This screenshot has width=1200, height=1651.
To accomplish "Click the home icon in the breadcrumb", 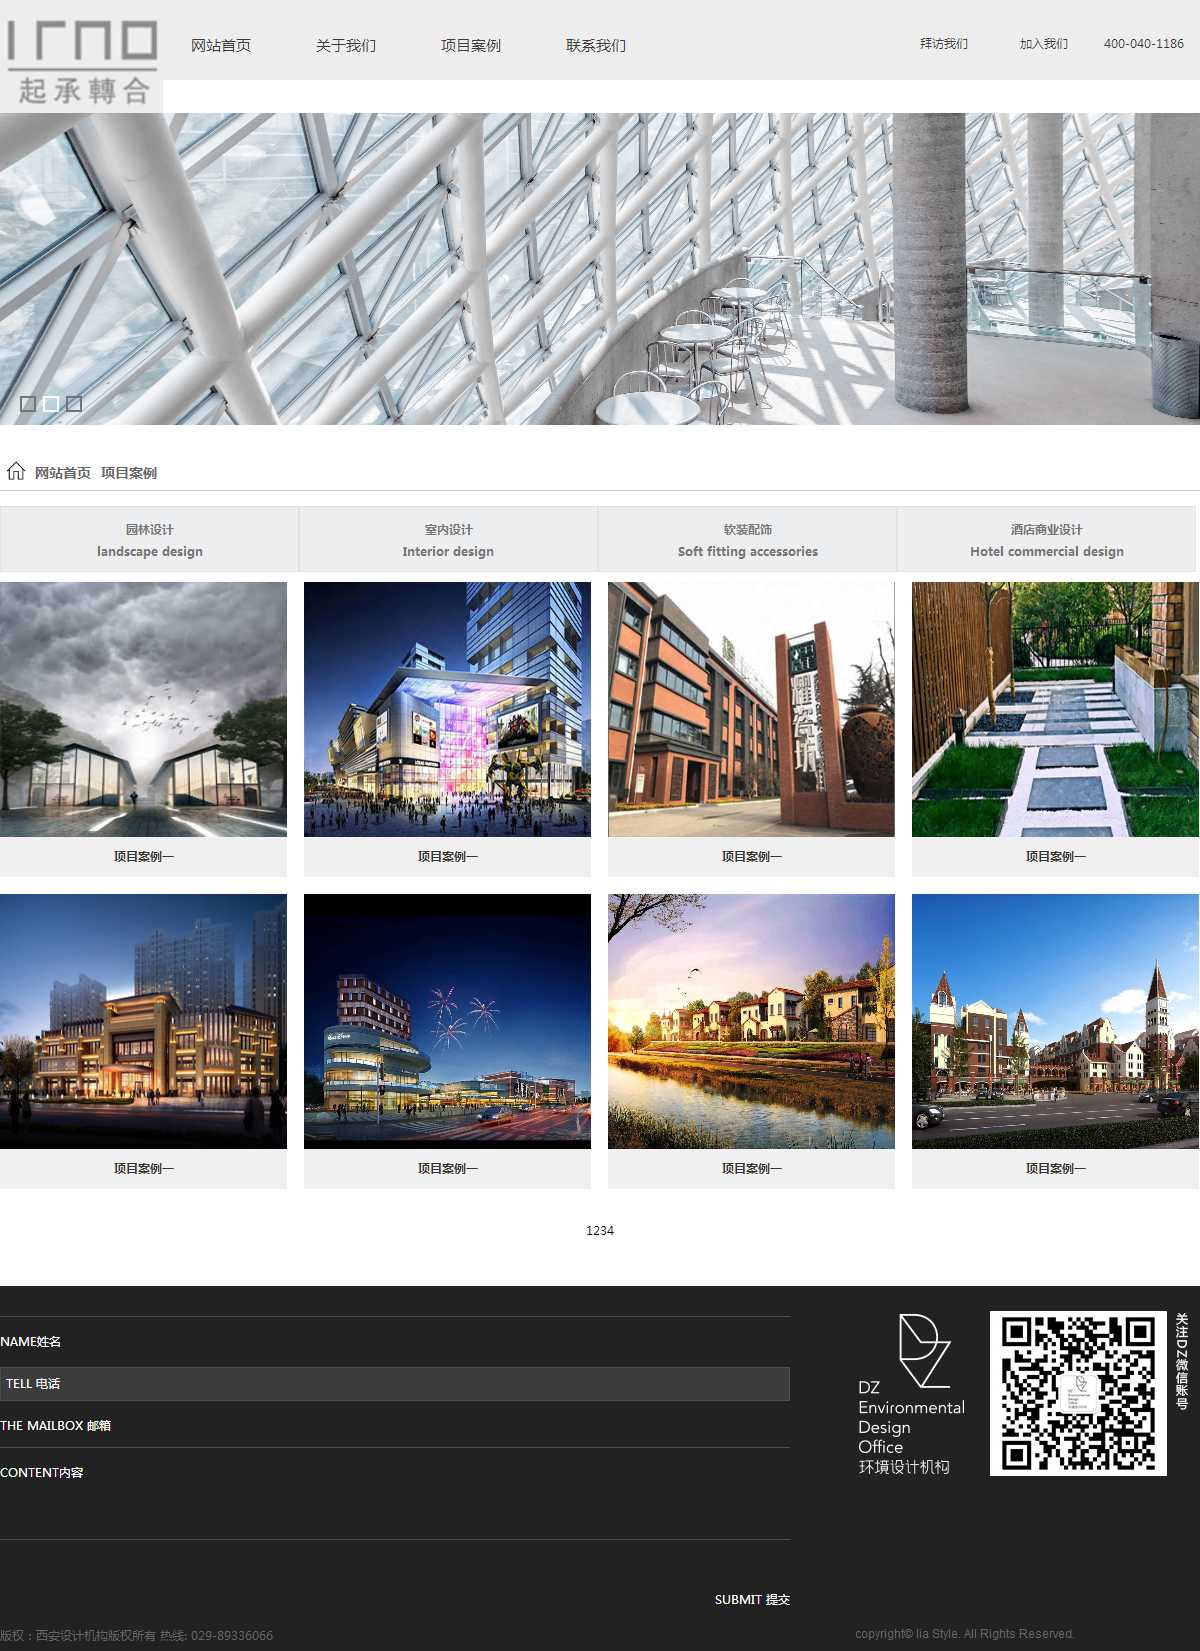I will tap(16, 472).
